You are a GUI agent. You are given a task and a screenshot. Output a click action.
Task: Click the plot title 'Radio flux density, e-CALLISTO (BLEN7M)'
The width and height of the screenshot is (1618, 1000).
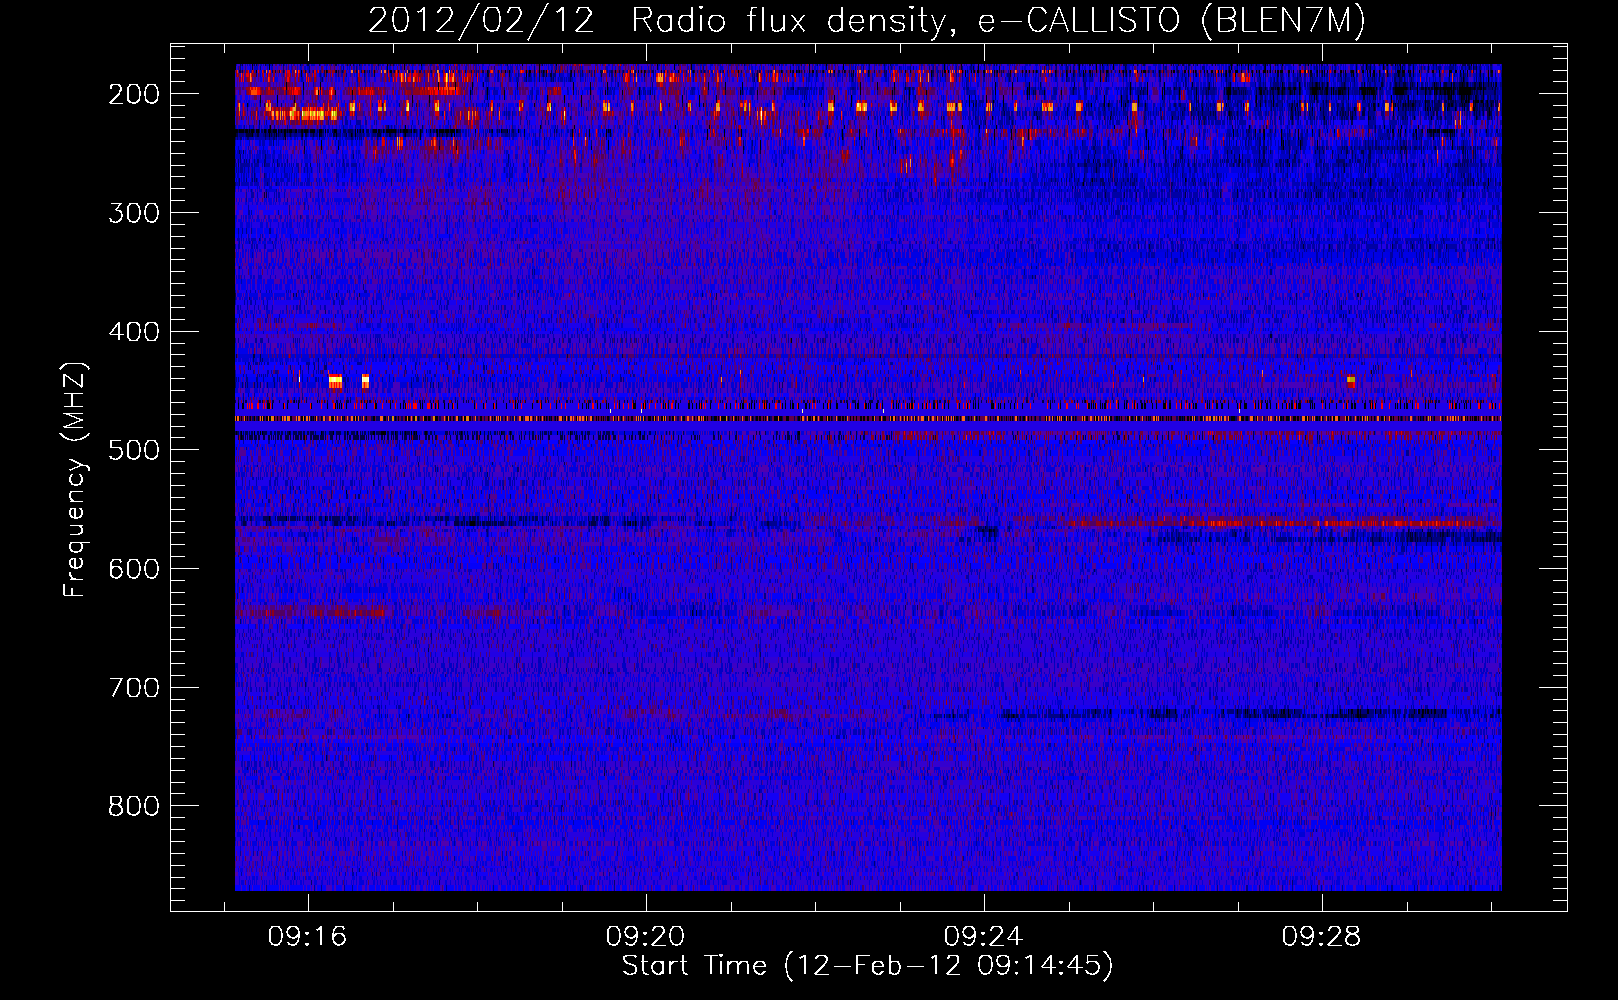(999, 21)
